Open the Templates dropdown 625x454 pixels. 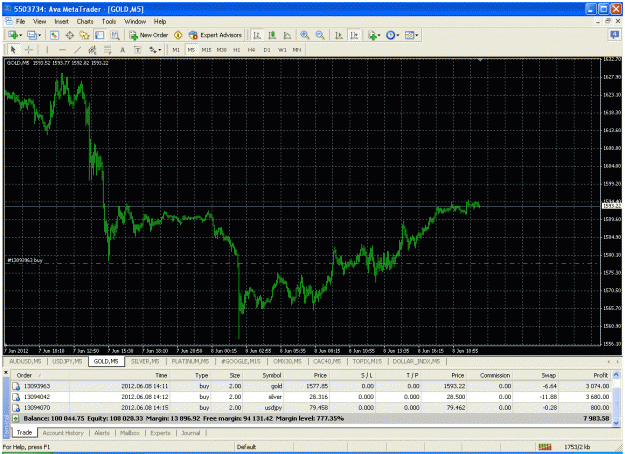tap(411, 35)
